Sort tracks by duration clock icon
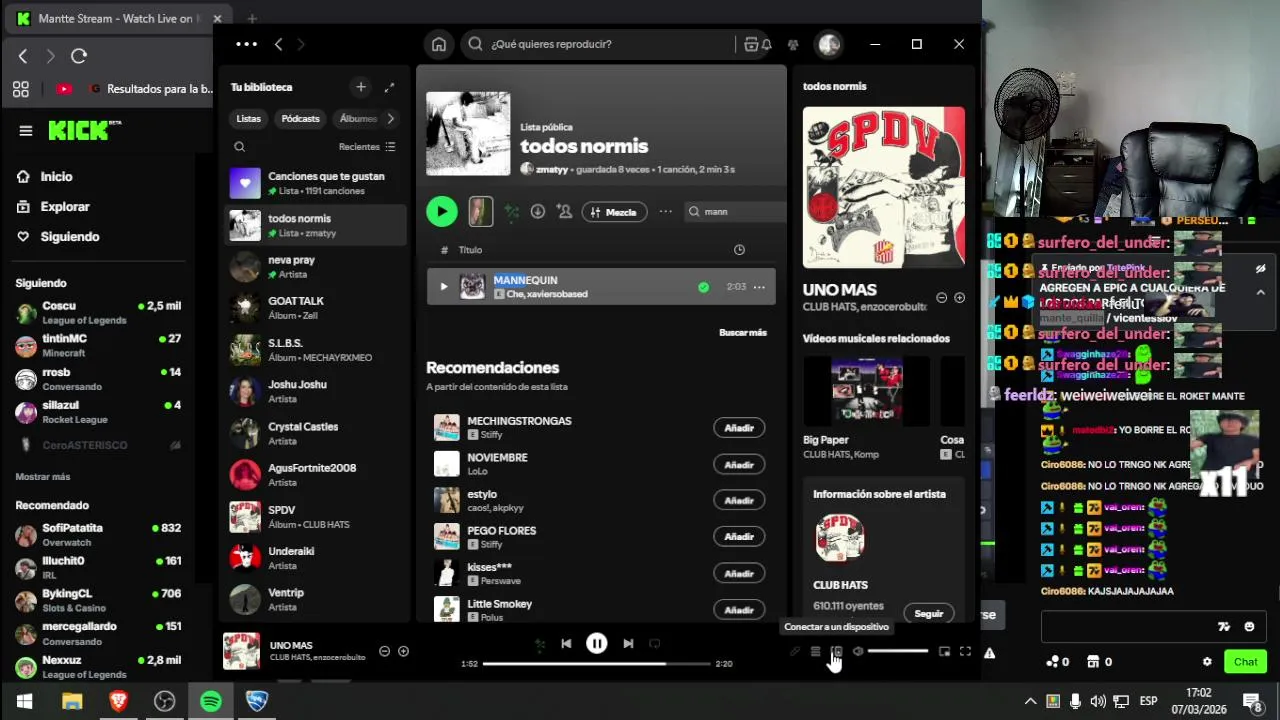 pyautogui.click(x=739, y=250)
